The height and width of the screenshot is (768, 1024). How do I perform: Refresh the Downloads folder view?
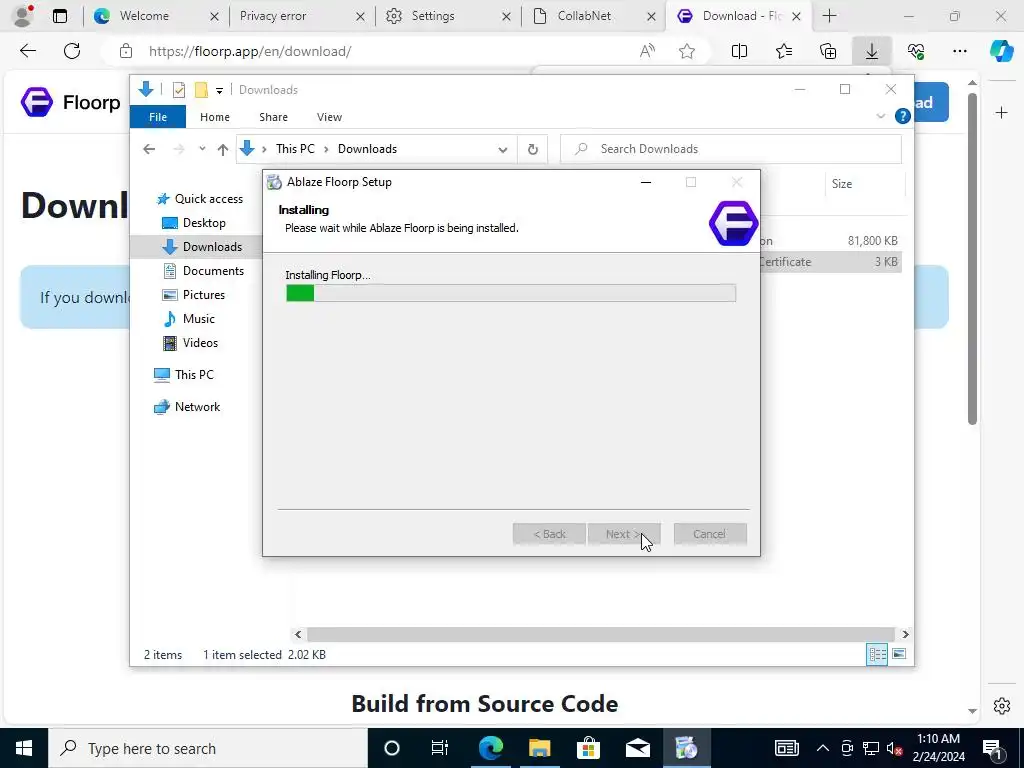point(533,150)
